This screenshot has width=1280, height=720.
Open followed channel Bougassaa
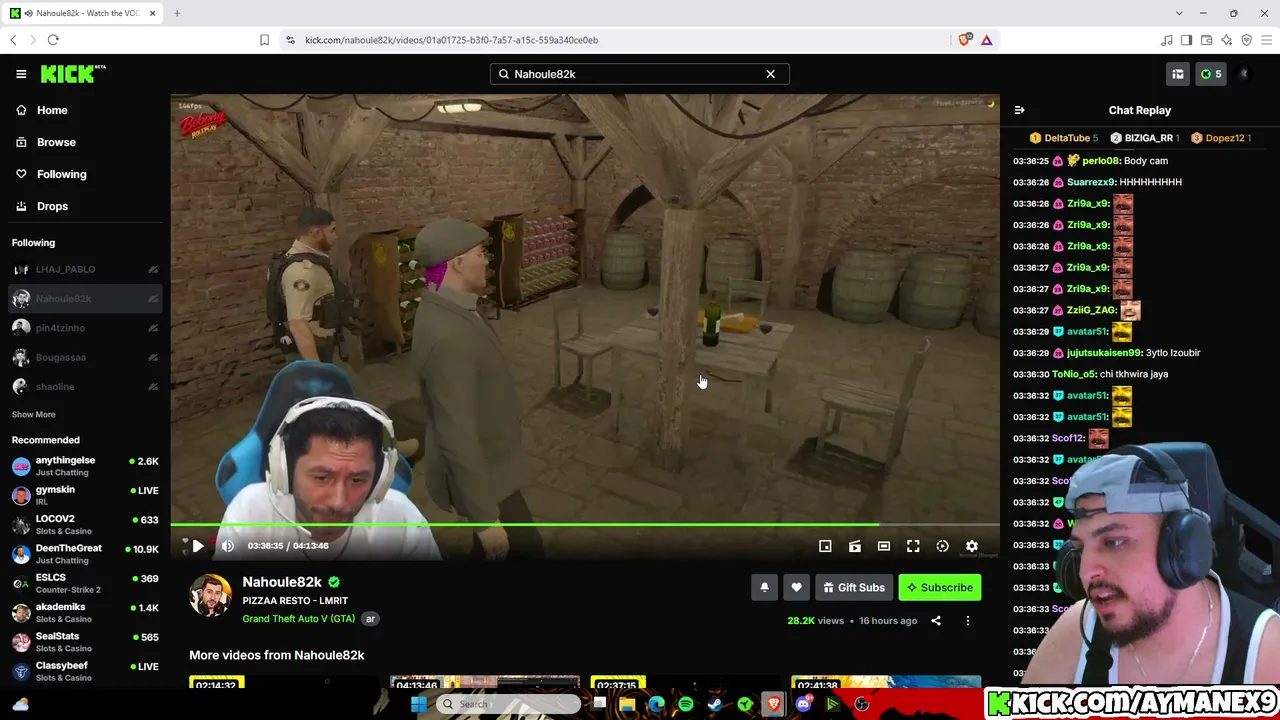[85, 357]
